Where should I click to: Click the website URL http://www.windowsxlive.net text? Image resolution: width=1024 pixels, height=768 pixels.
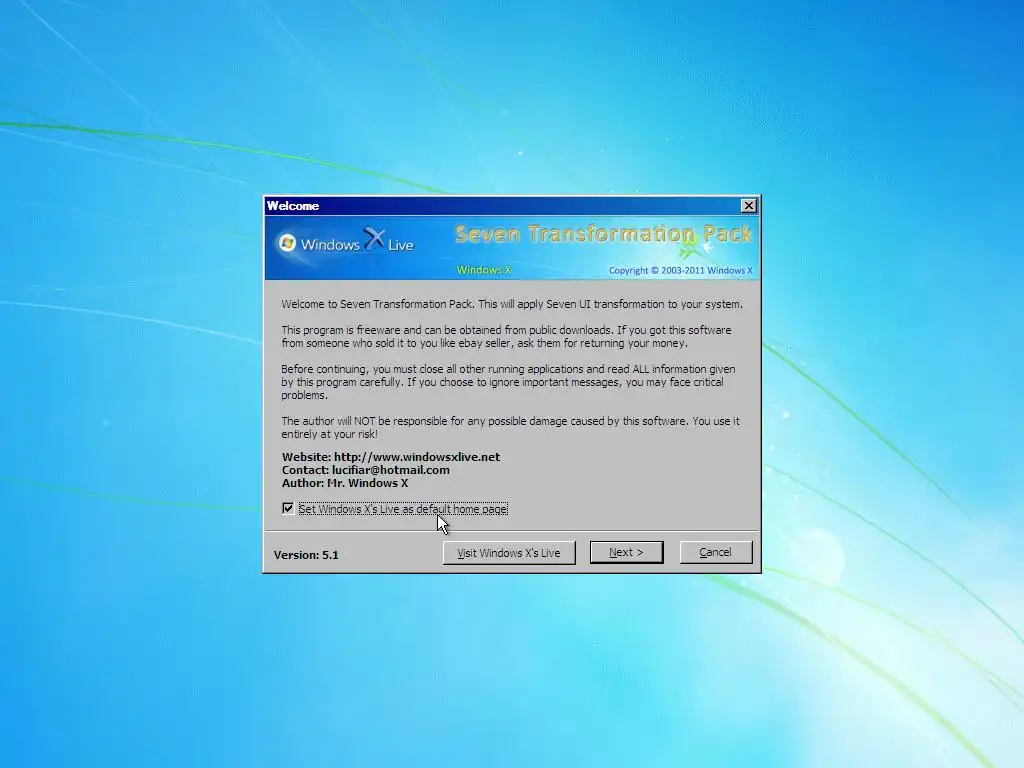[x=417, y=457]
